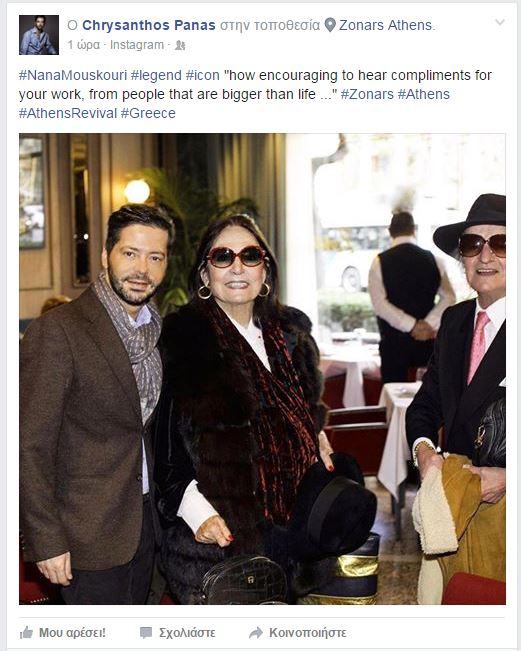The image size is (521, 651).
Task: Open the #Zonars hashtag
Action: tap(367, 94)
